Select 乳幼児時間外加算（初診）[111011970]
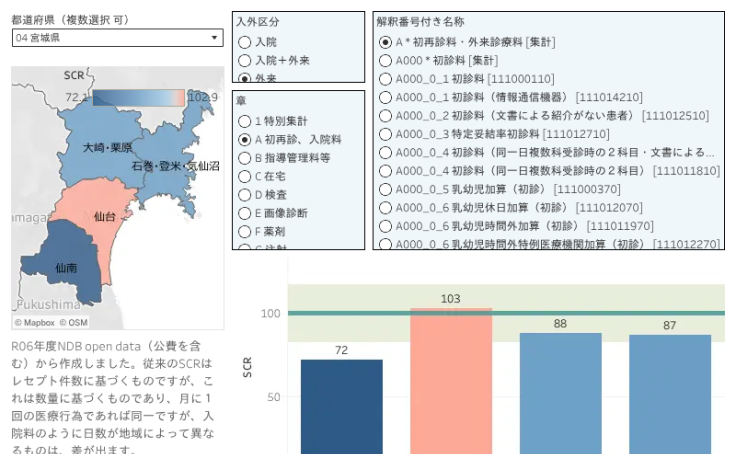This screenshot has width=736, height=454. click(x=385, y=226)
